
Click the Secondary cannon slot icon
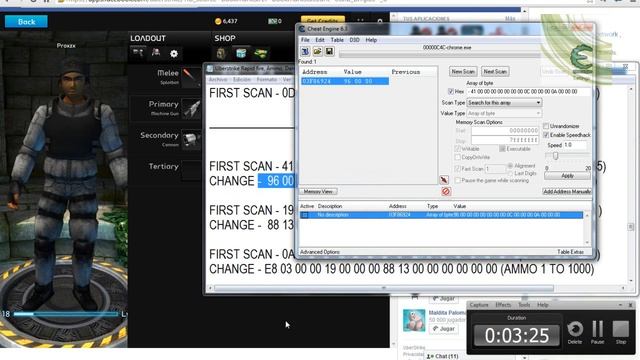(x=191, y=140)
